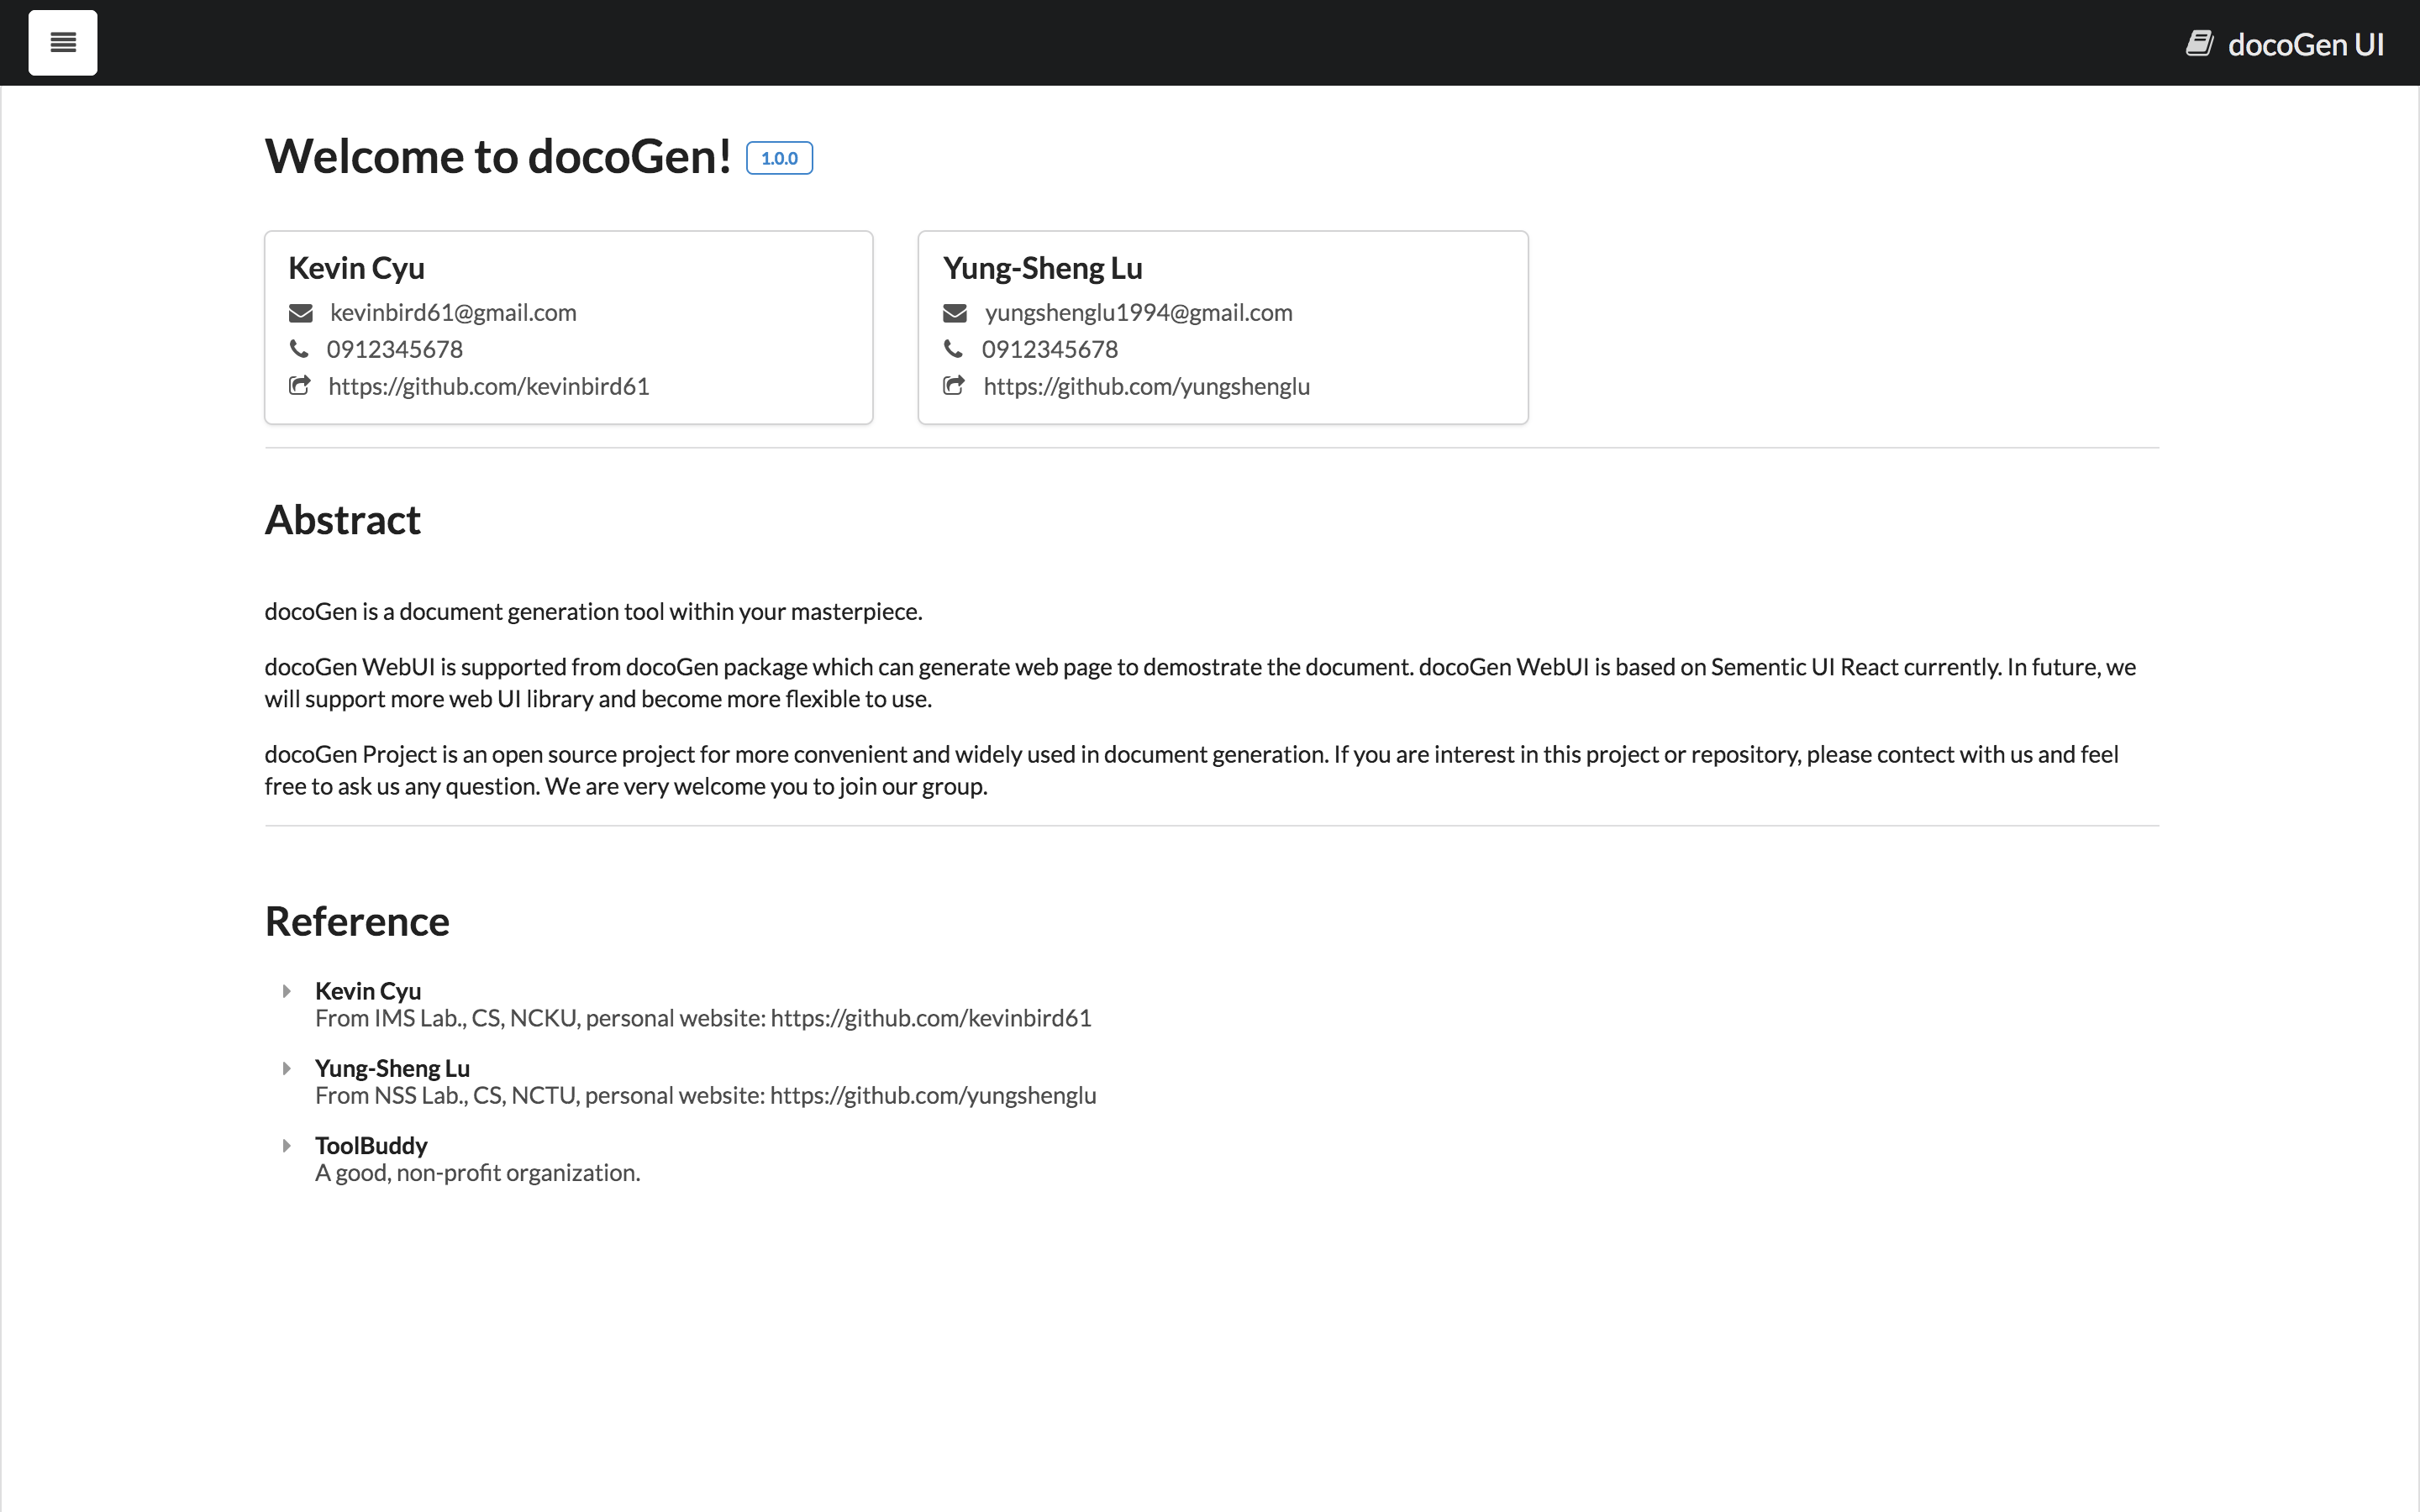Click the share link icon in Kevin Cyu's card

tap(299, 386)
